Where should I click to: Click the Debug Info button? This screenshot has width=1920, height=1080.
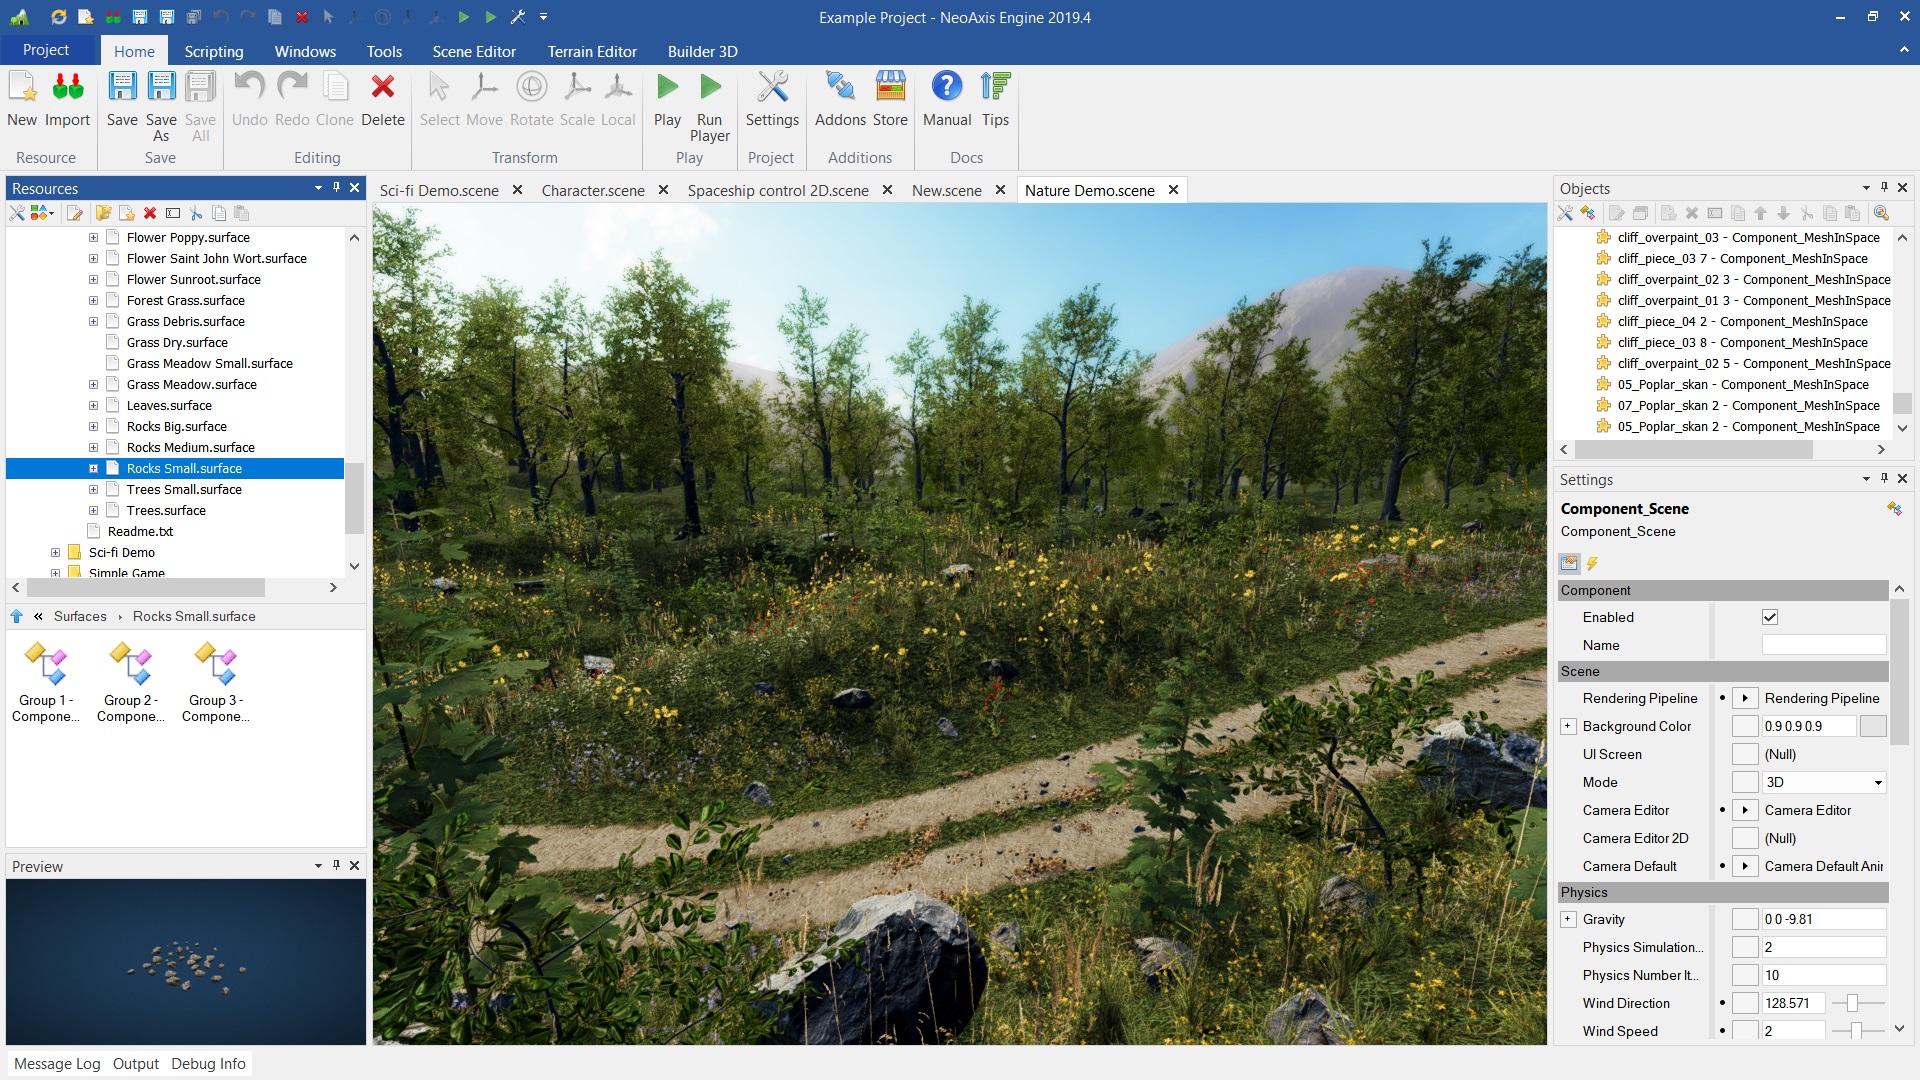(208, 1063)
